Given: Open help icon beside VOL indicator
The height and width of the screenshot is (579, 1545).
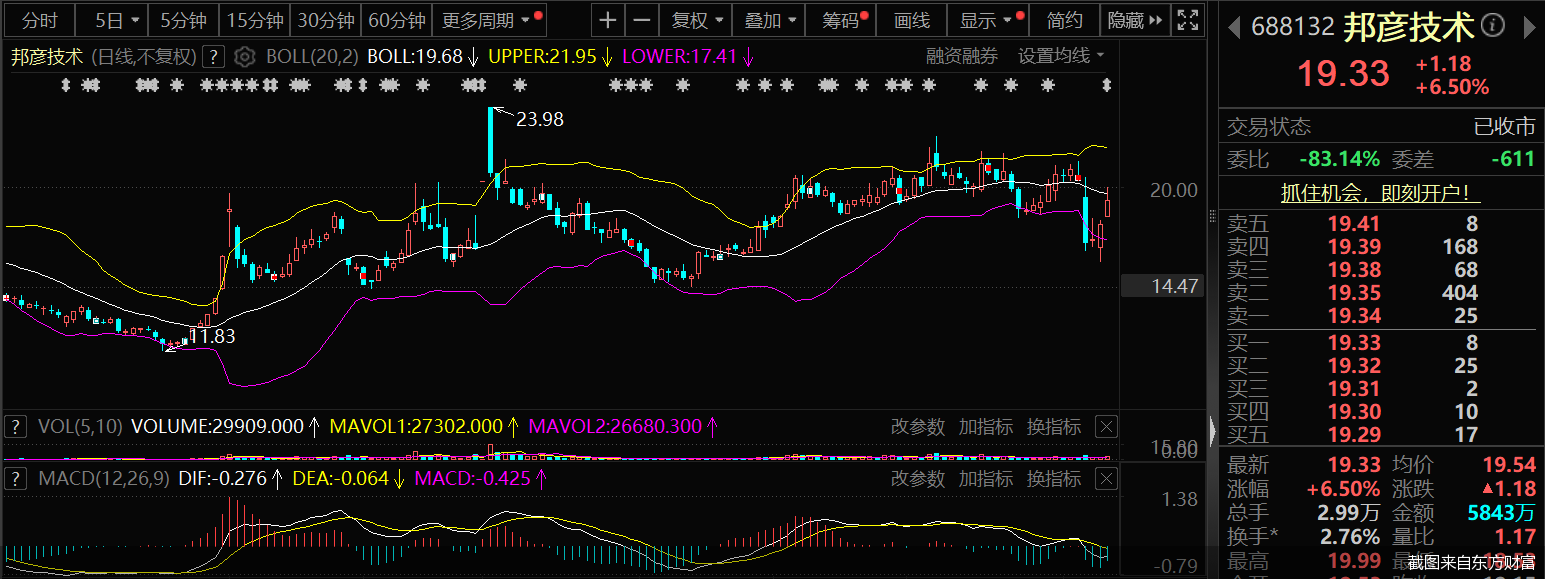Looking at the screenshot, I should click(x=15, y=427).
